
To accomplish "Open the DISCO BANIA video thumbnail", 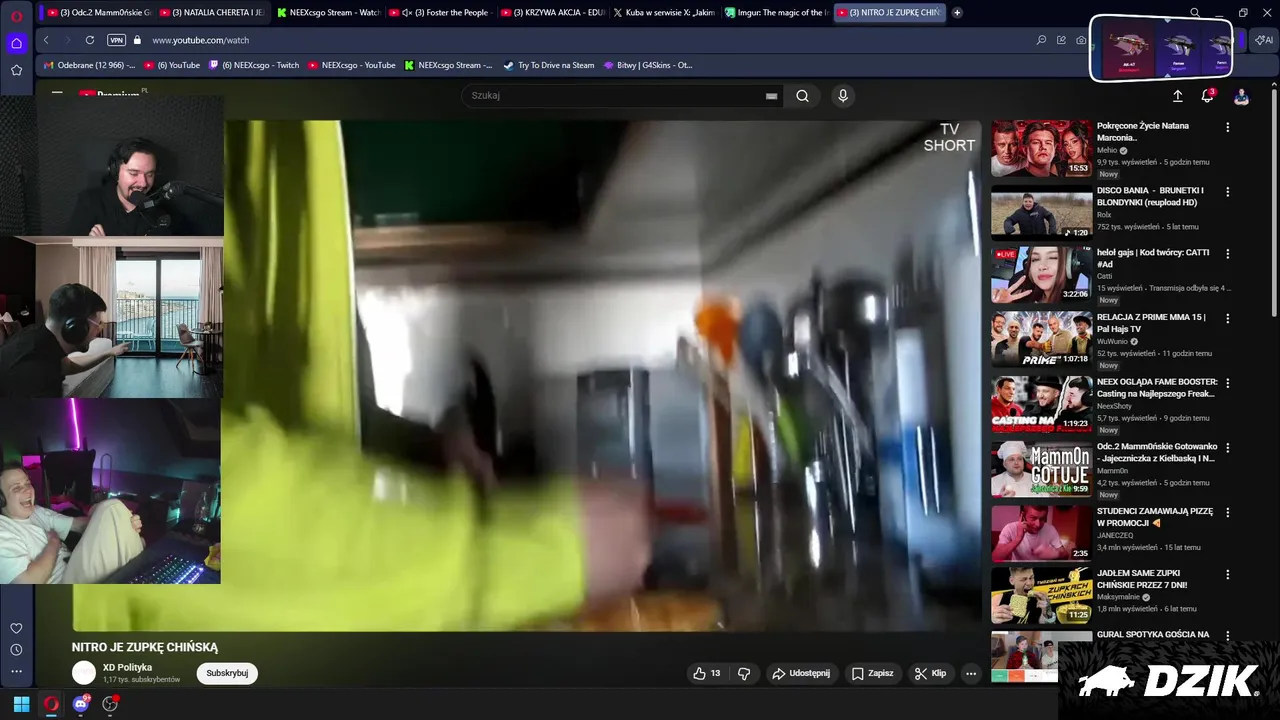I will [x=1041, y=213].
